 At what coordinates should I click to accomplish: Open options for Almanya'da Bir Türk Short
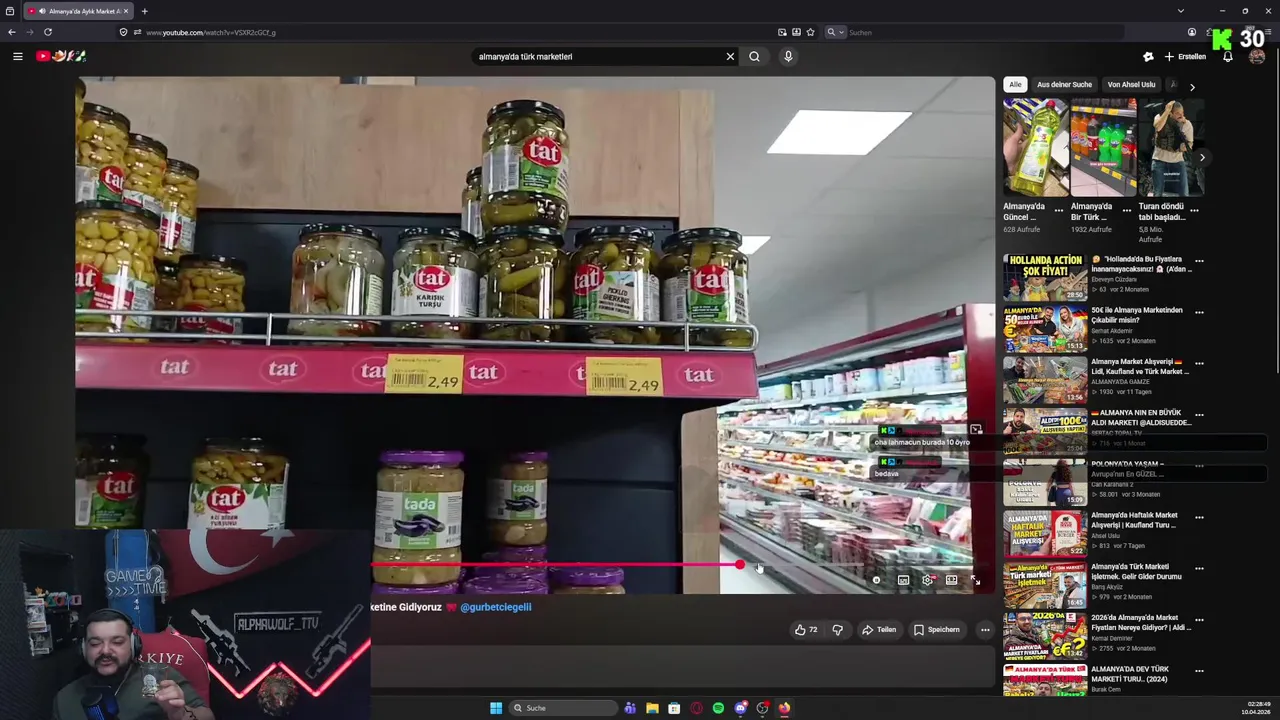[1127, 211]
